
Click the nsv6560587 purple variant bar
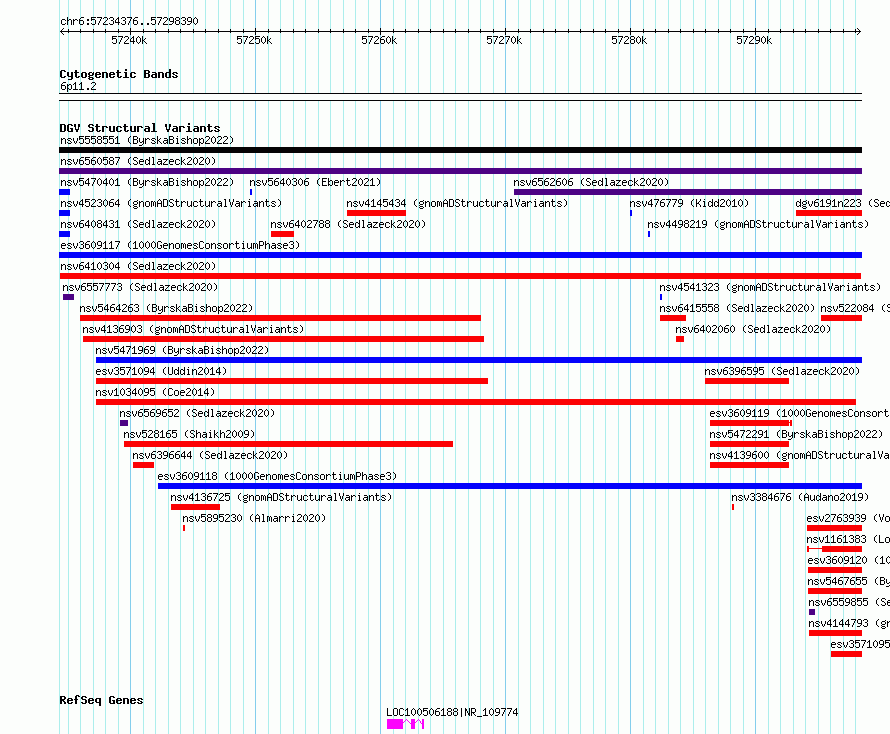pyautogui.click(x=460, y=171)
